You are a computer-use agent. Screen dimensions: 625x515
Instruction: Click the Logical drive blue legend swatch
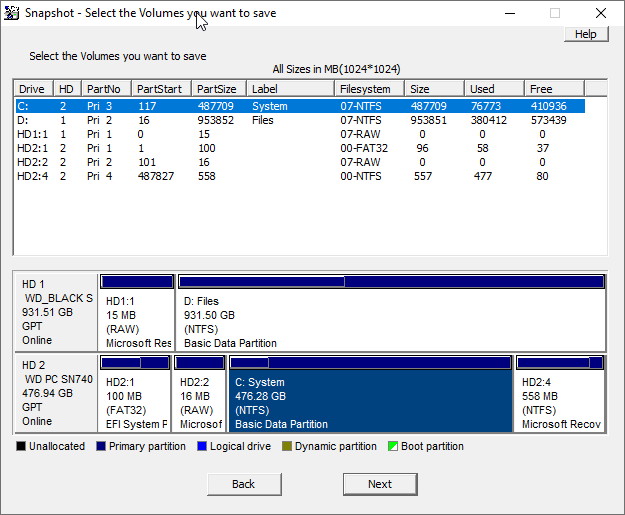click(202, 446)
